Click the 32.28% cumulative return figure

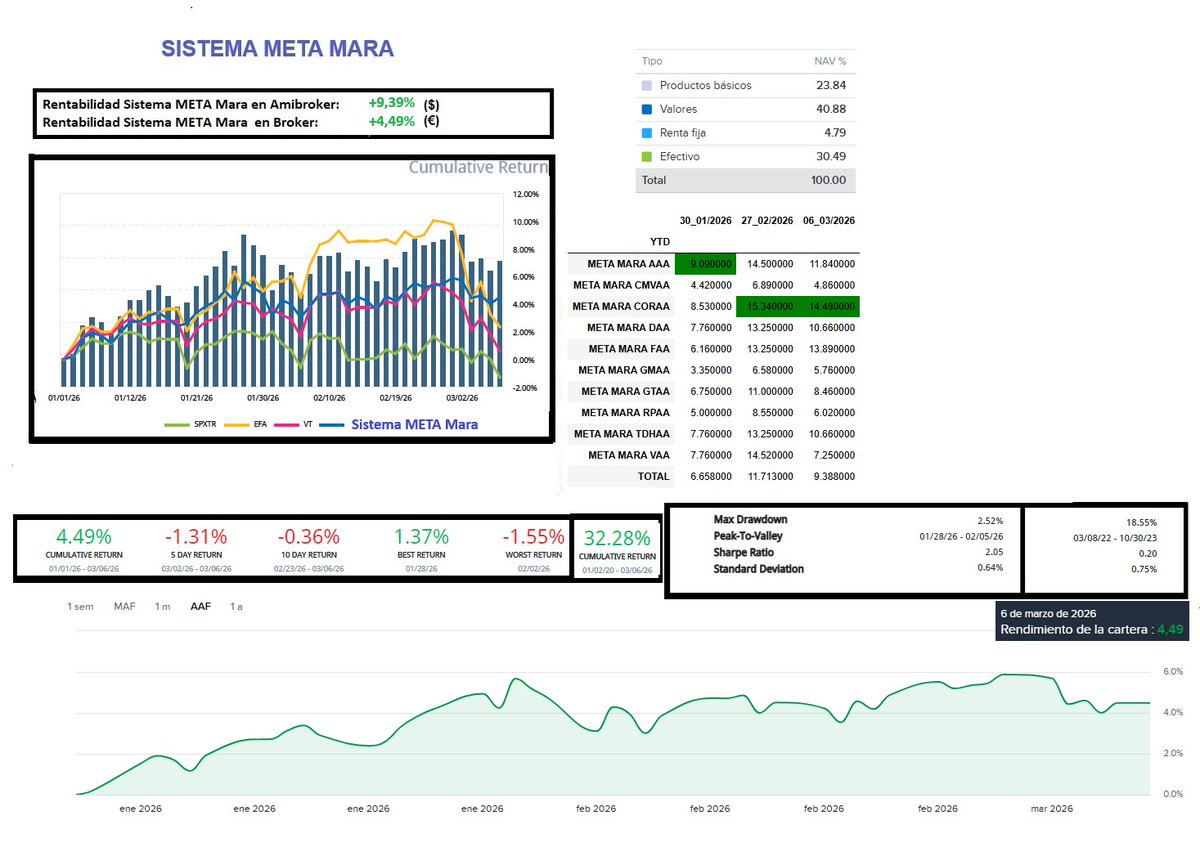[617, 538]
